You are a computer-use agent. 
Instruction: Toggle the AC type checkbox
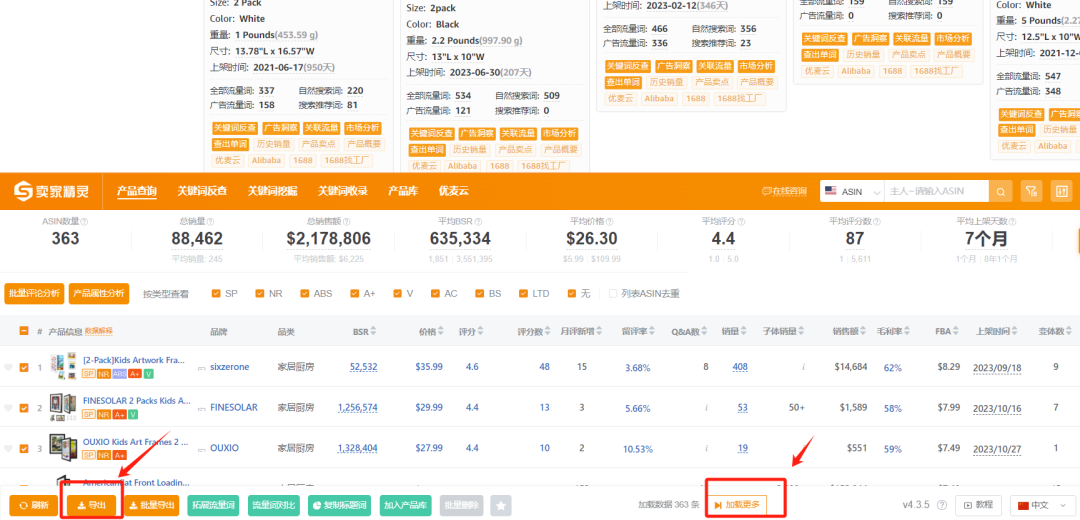435,293
